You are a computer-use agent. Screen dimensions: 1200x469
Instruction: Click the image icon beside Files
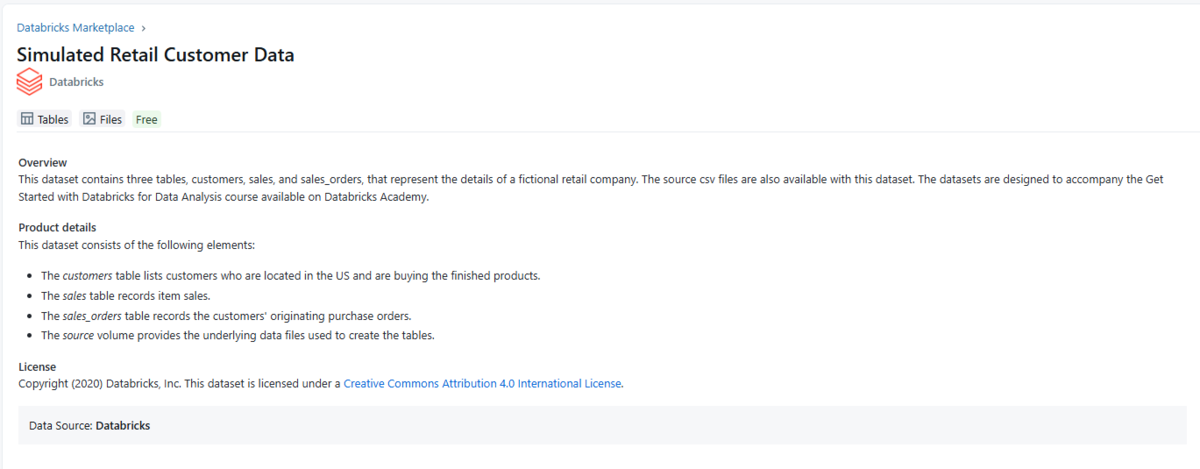89,119
